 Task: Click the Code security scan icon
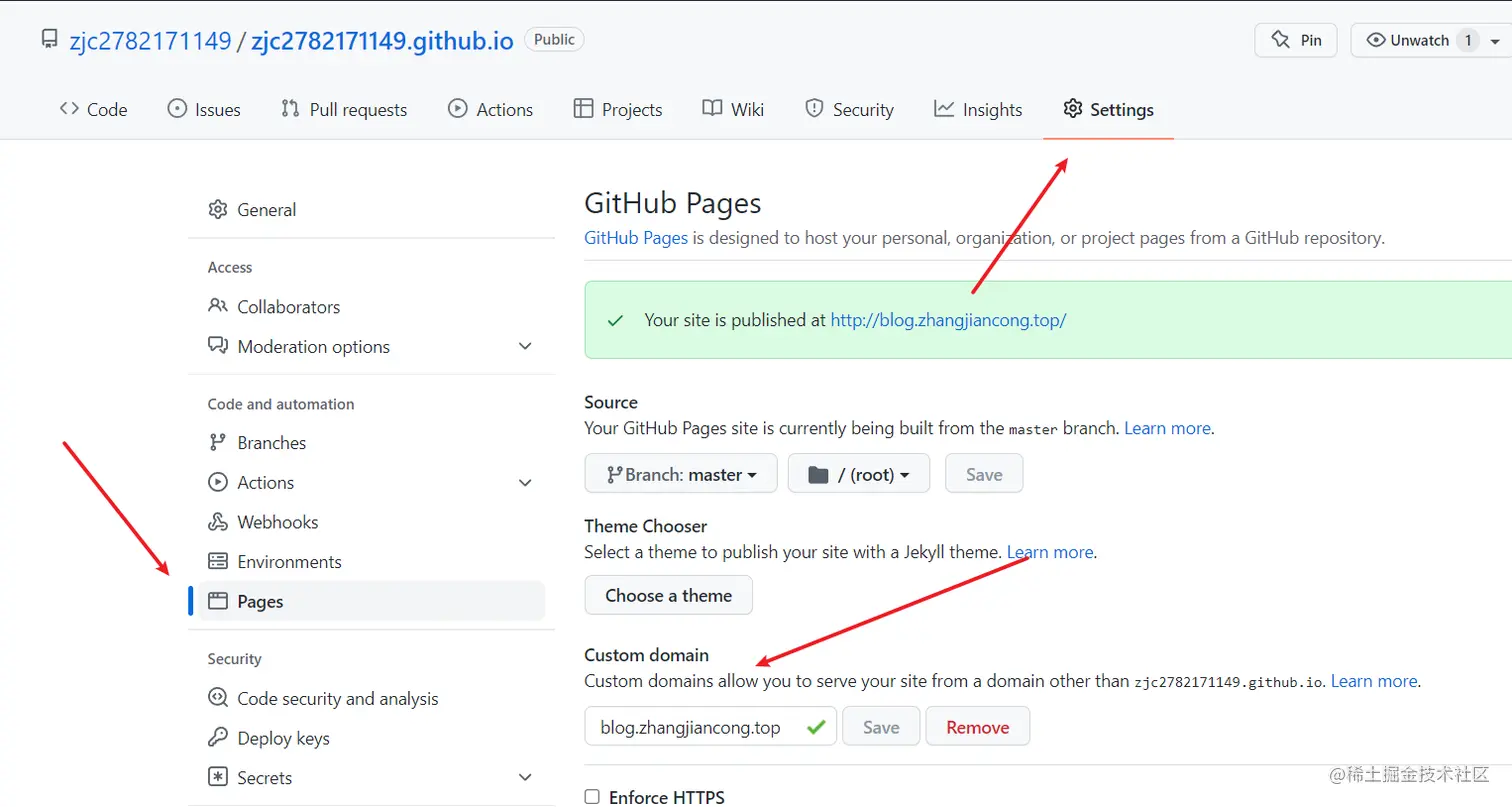(217, 698)
